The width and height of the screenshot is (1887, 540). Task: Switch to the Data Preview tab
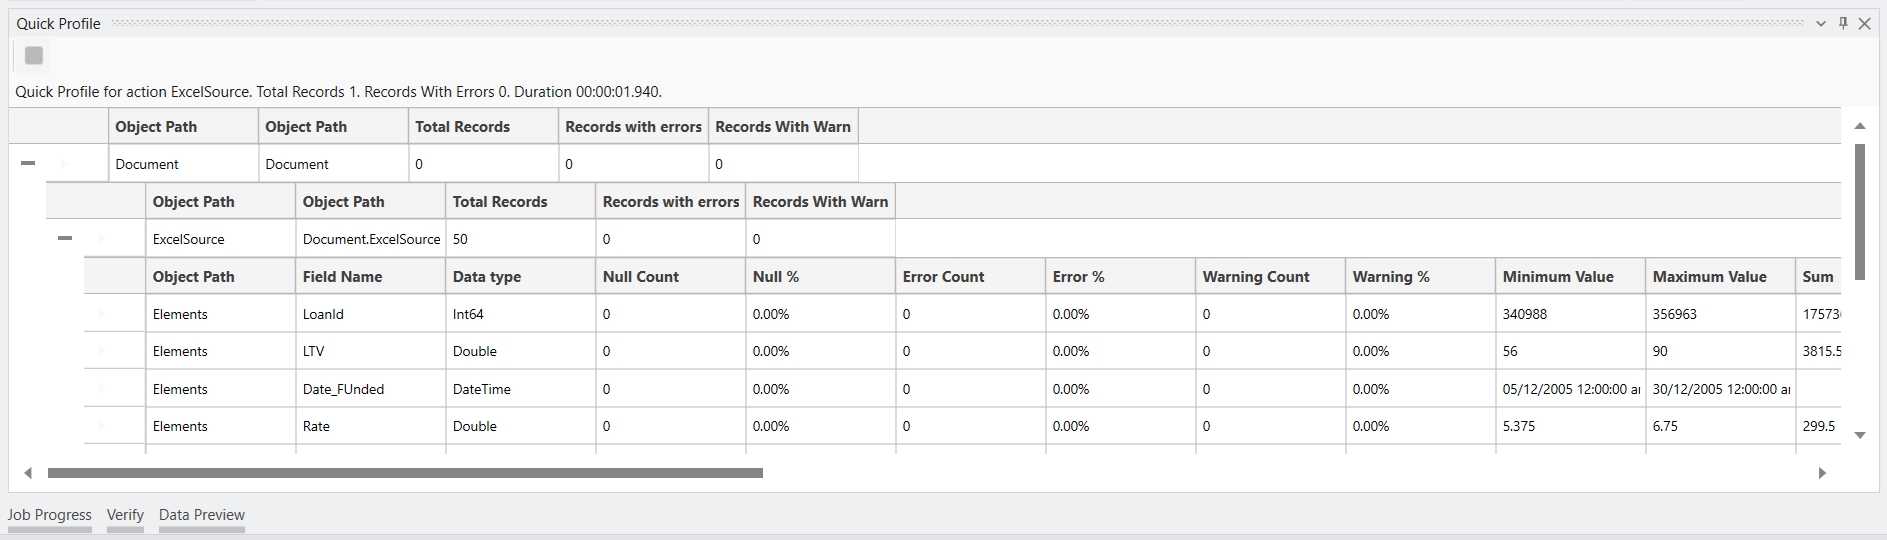[202, 515]
